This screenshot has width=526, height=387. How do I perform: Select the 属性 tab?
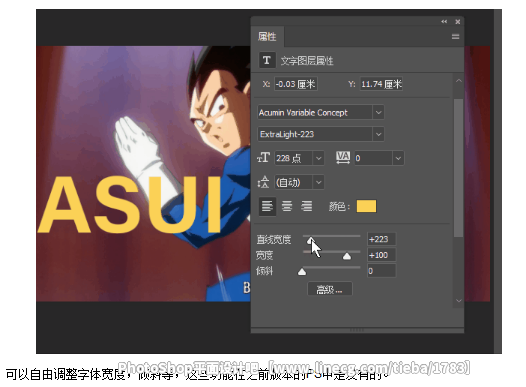[x=267, y=37]
